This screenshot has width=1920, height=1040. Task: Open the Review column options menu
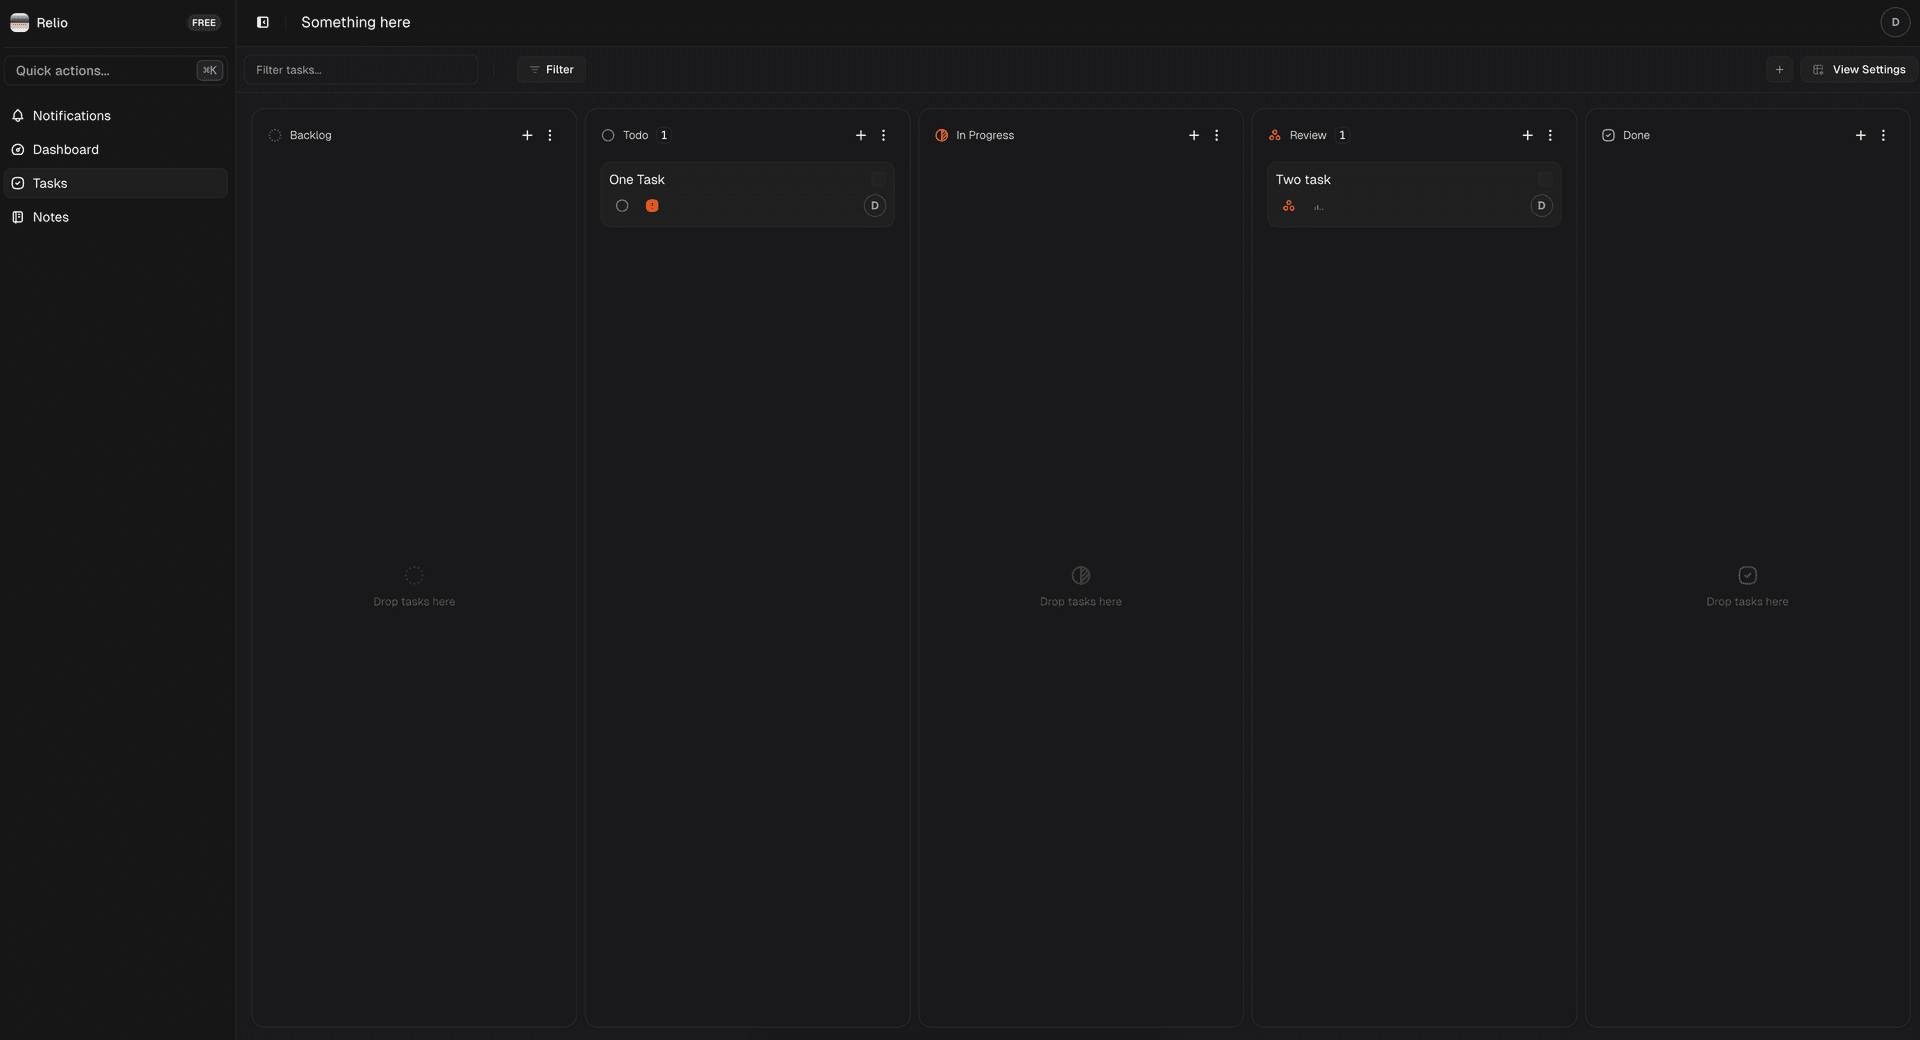[1550, 135]
